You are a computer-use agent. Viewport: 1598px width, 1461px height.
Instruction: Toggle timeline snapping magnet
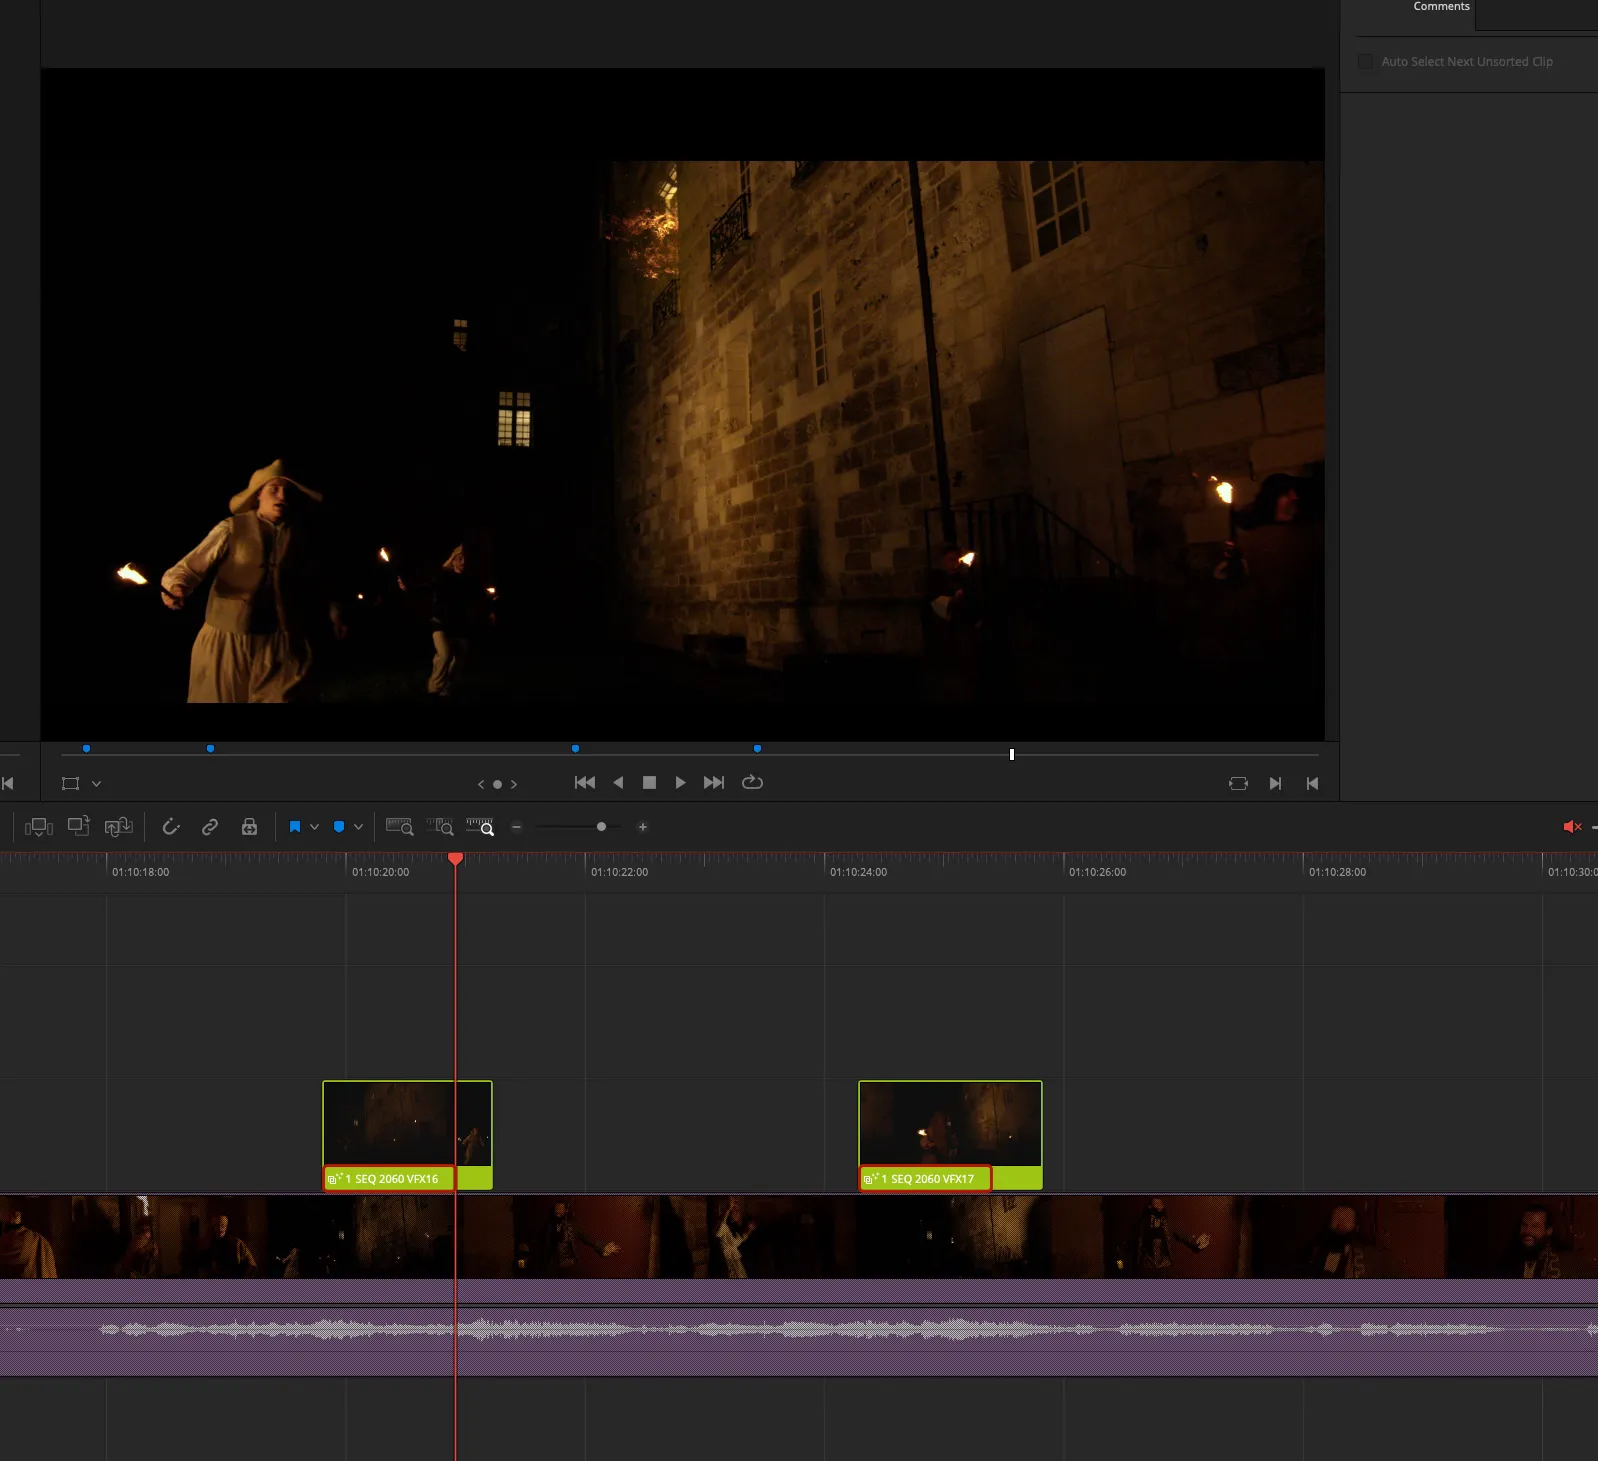(171, 827)
